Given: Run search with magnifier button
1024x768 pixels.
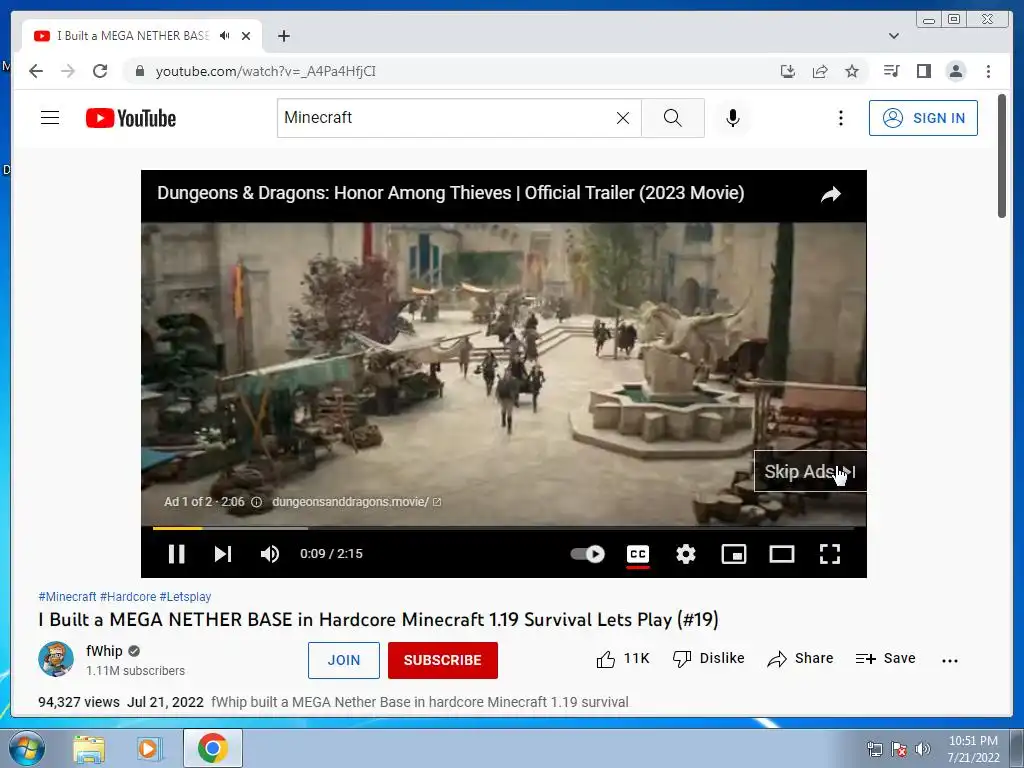Looking at the screenshot, I should tap(673, 118).
